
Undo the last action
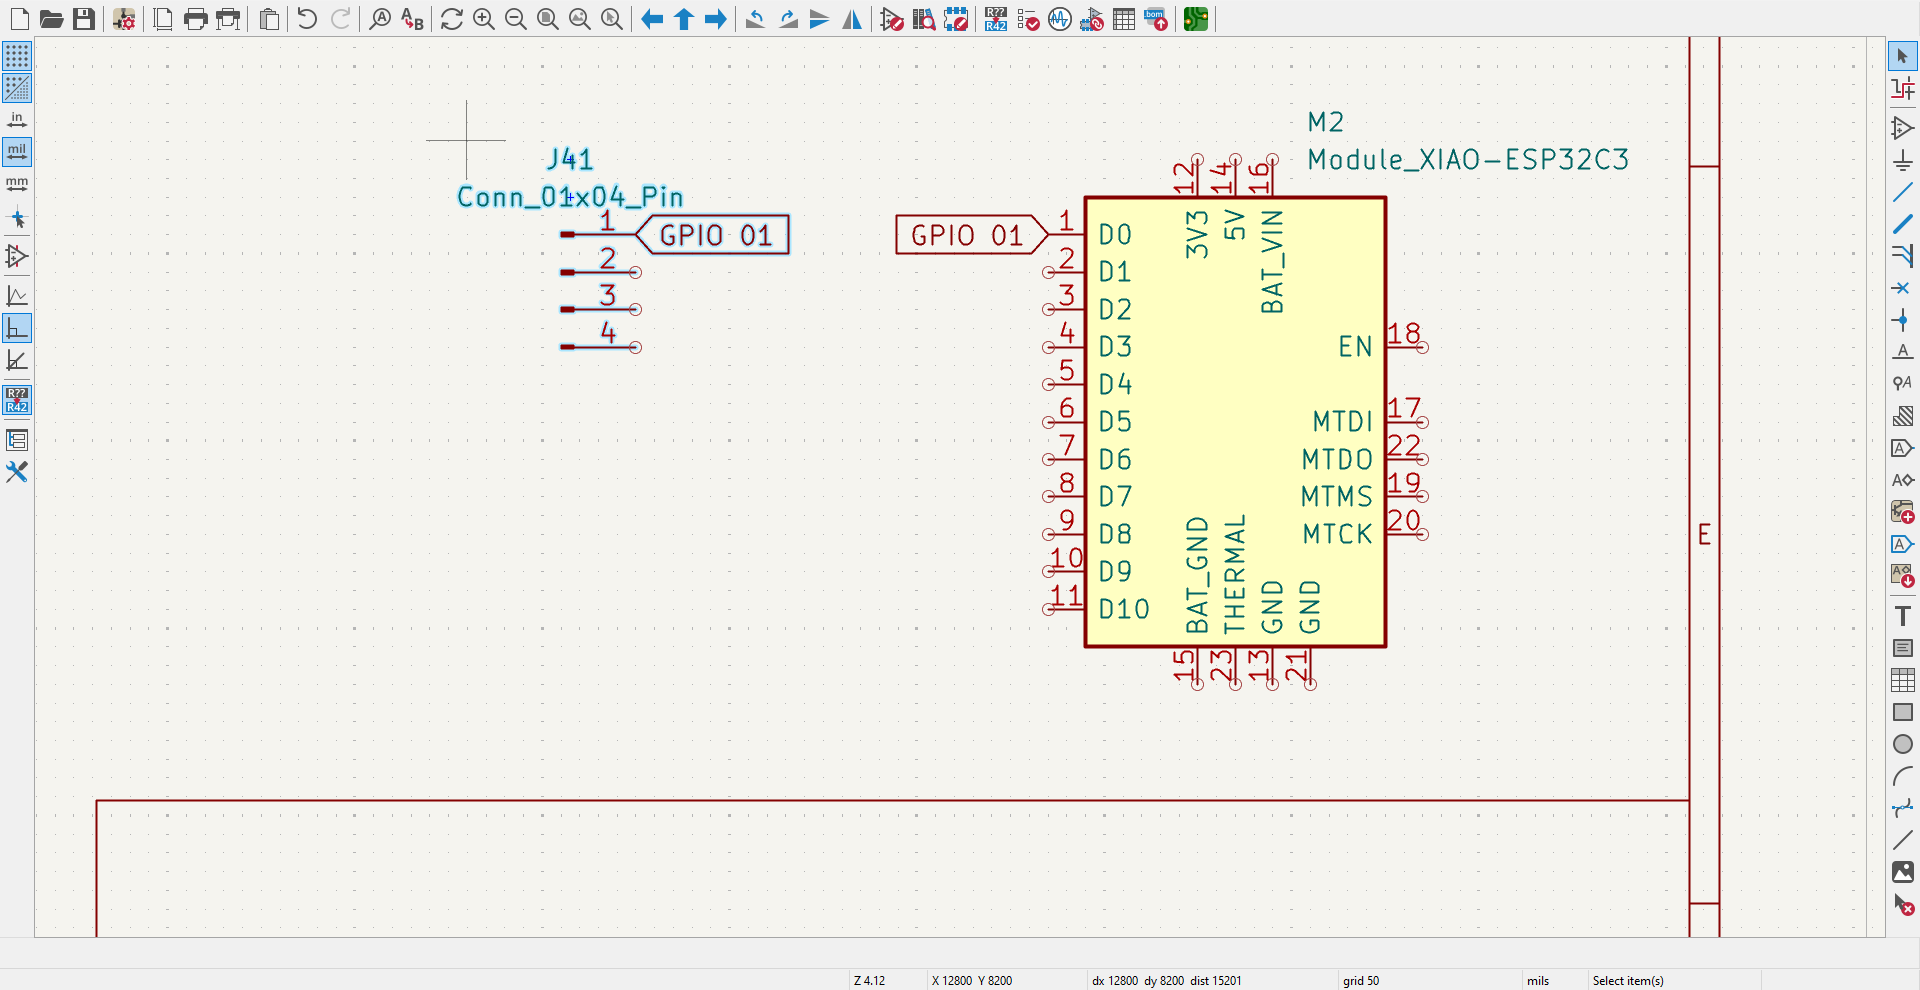pos(308,19)
